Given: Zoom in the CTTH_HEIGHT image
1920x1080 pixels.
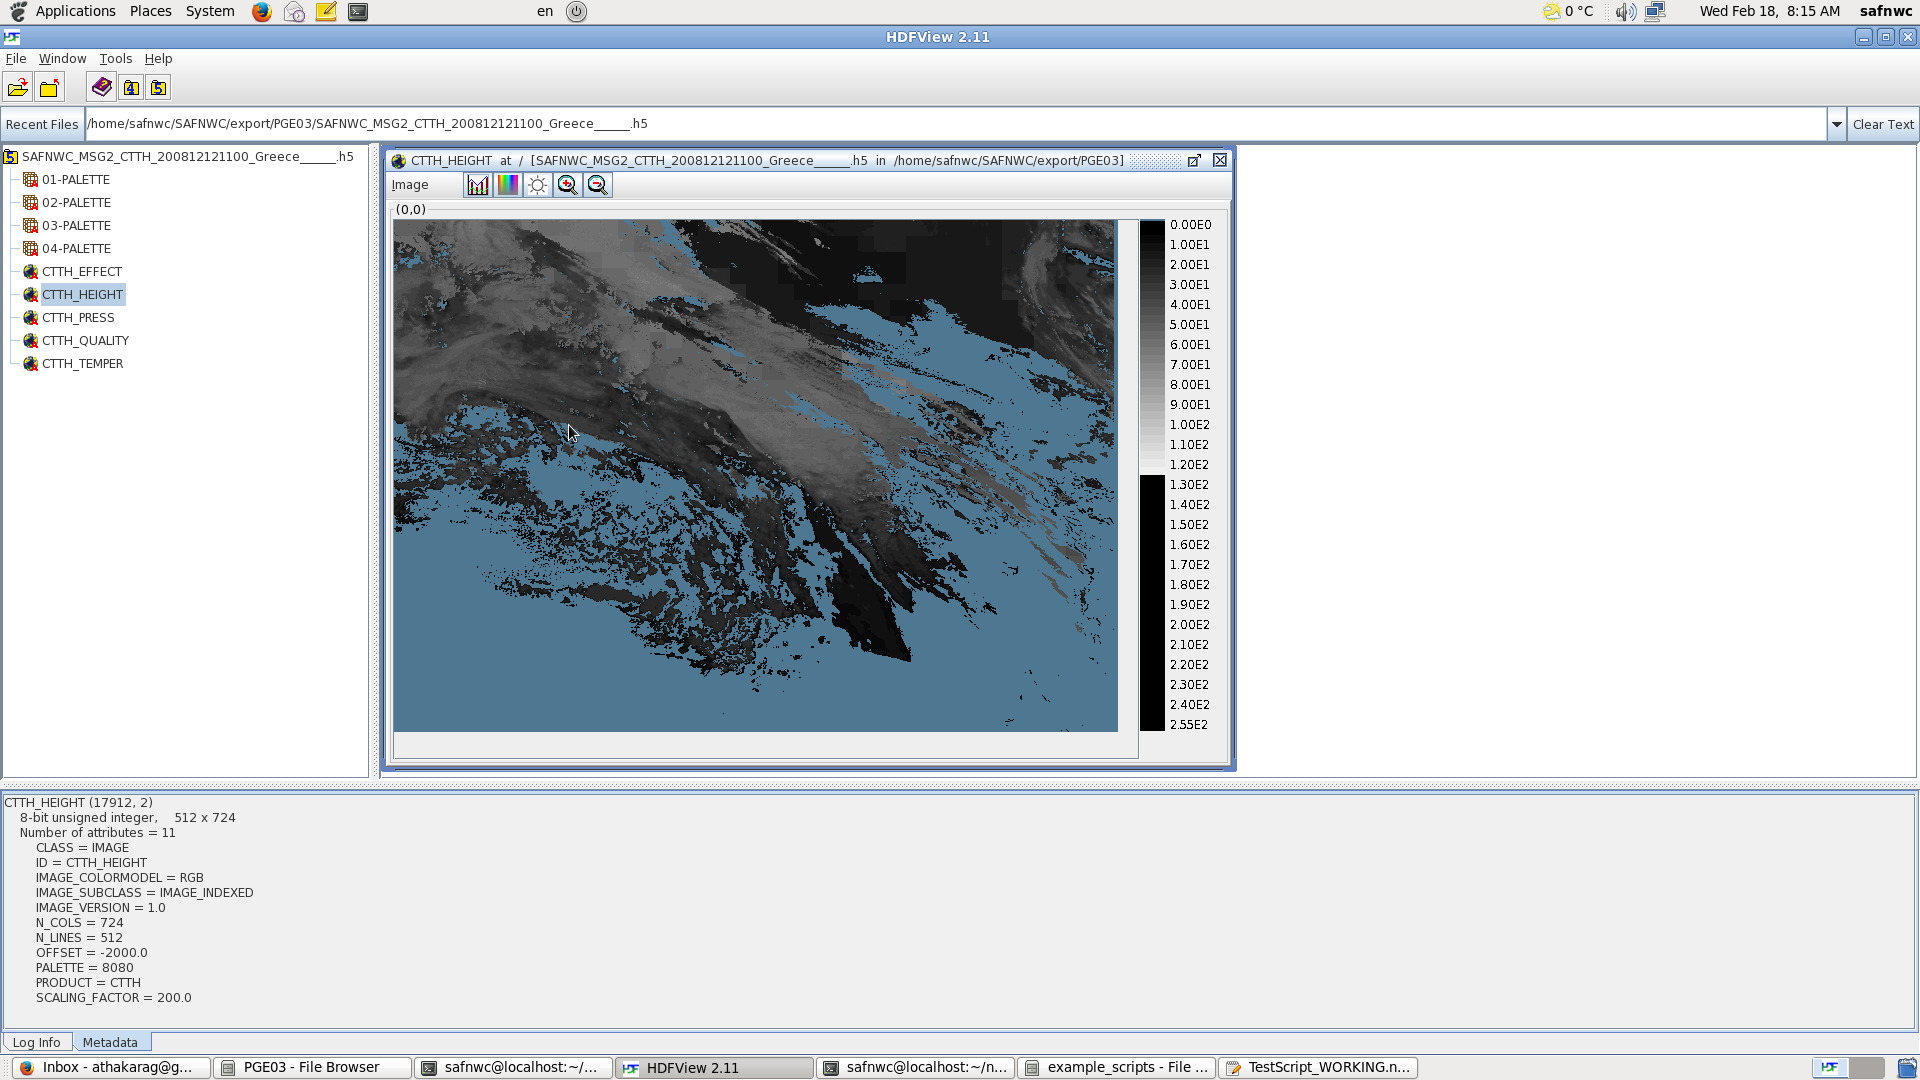Looking at the screenshot, I should [x=568, y=185].
